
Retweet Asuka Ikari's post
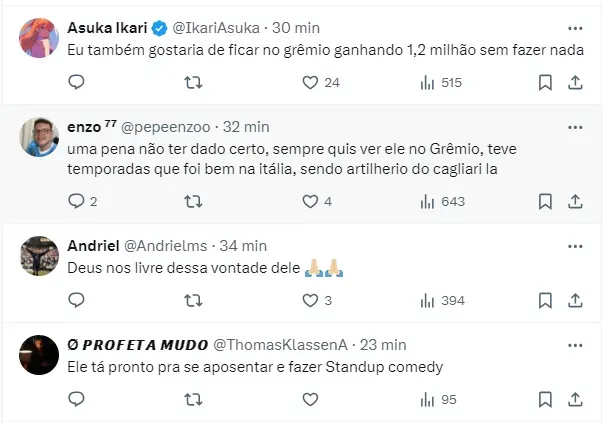pos(193,82)
